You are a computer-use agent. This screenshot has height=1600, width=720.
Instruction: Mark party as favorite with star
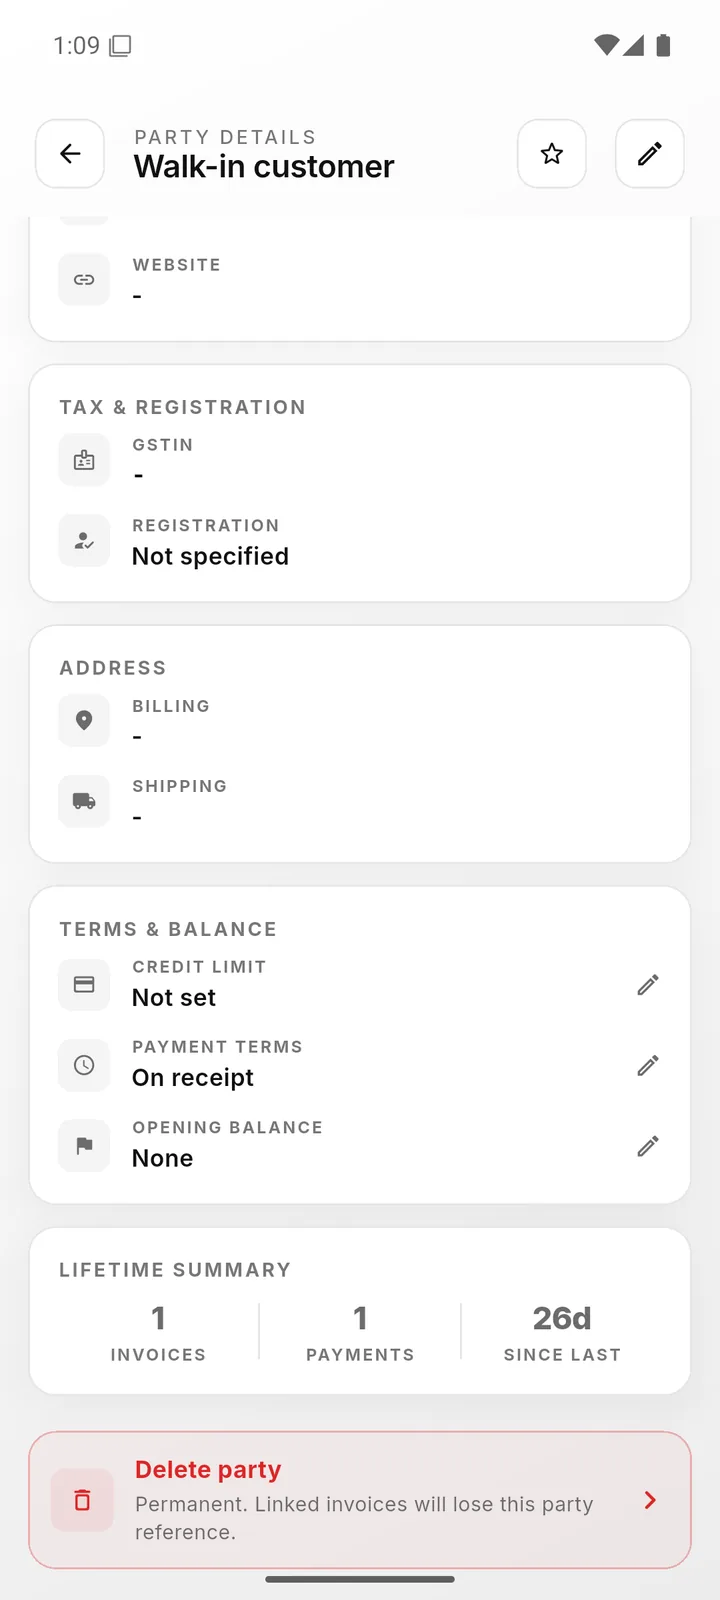552,154
